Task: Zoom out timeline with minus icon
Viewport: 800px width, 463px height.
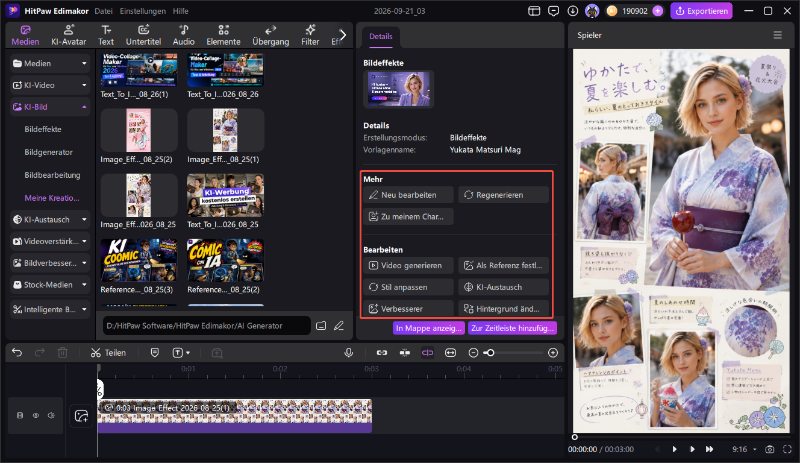Action: tap(473, 353)
